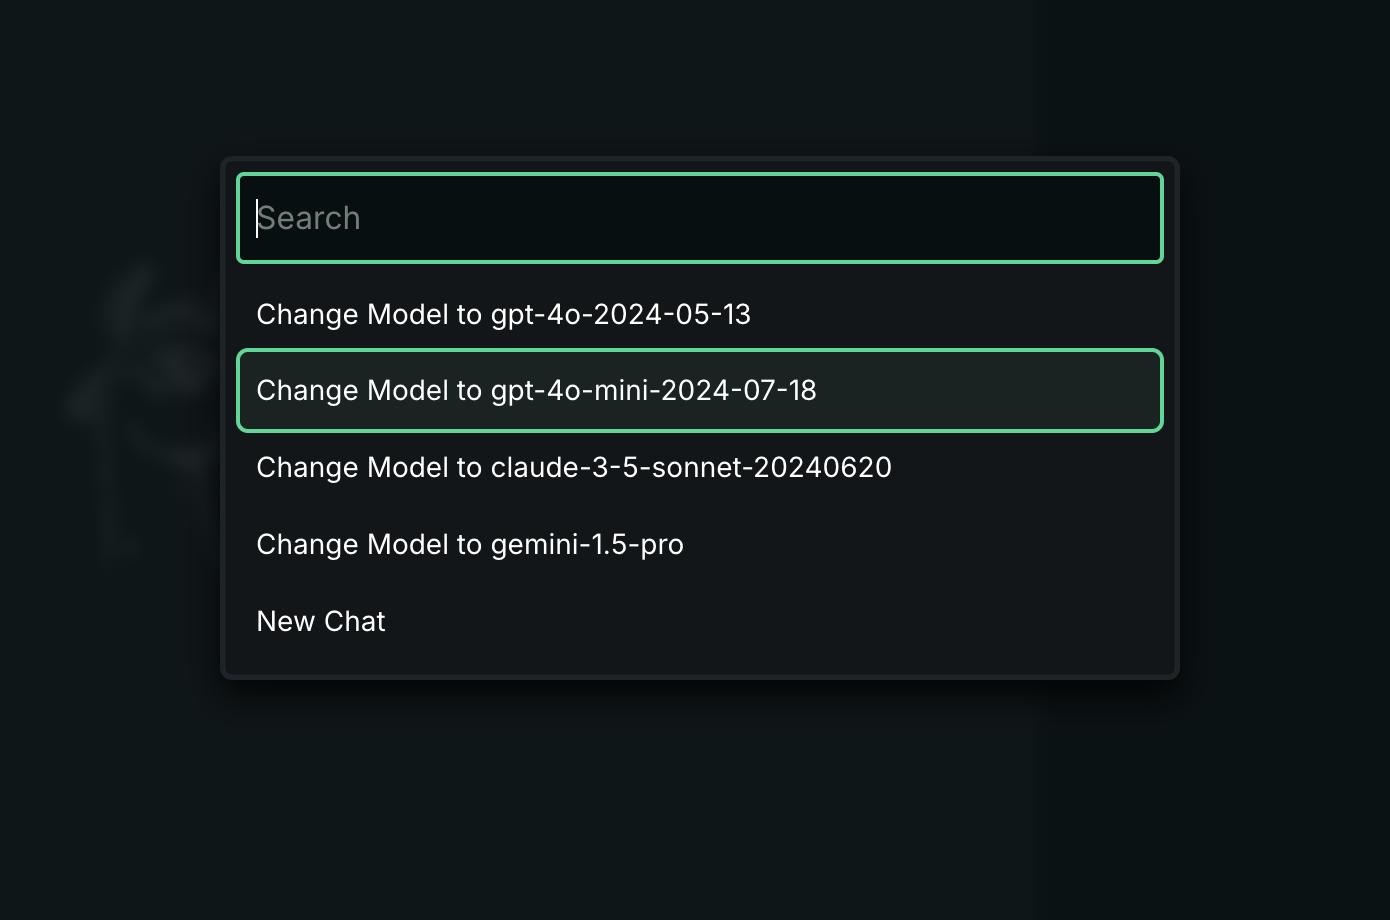
Task: Pick Change Model to gemini-1.5-pro
Action: pos(470,544)
